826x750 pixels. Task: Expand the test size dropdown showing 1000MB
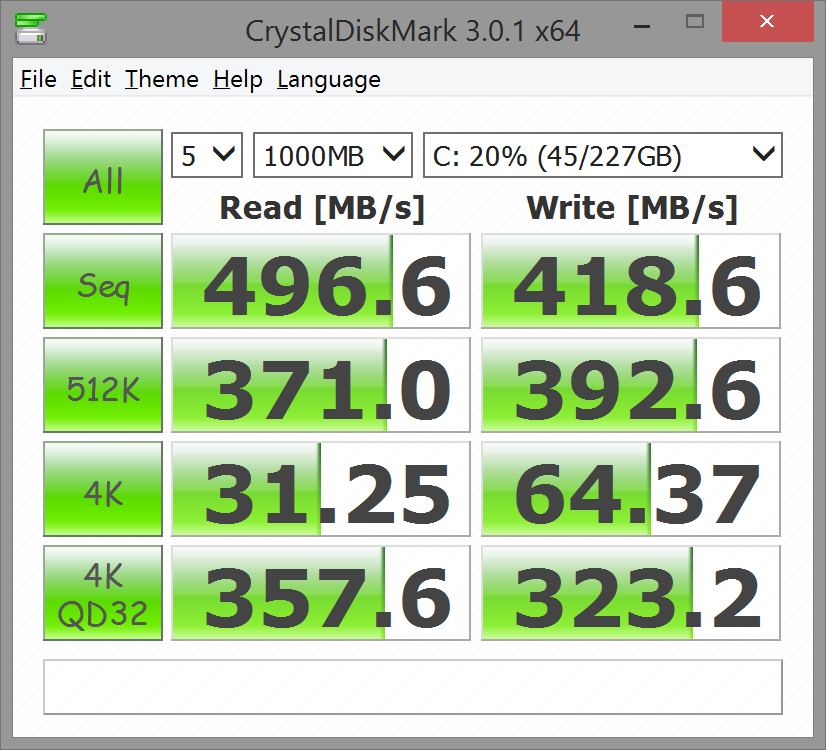333,155
